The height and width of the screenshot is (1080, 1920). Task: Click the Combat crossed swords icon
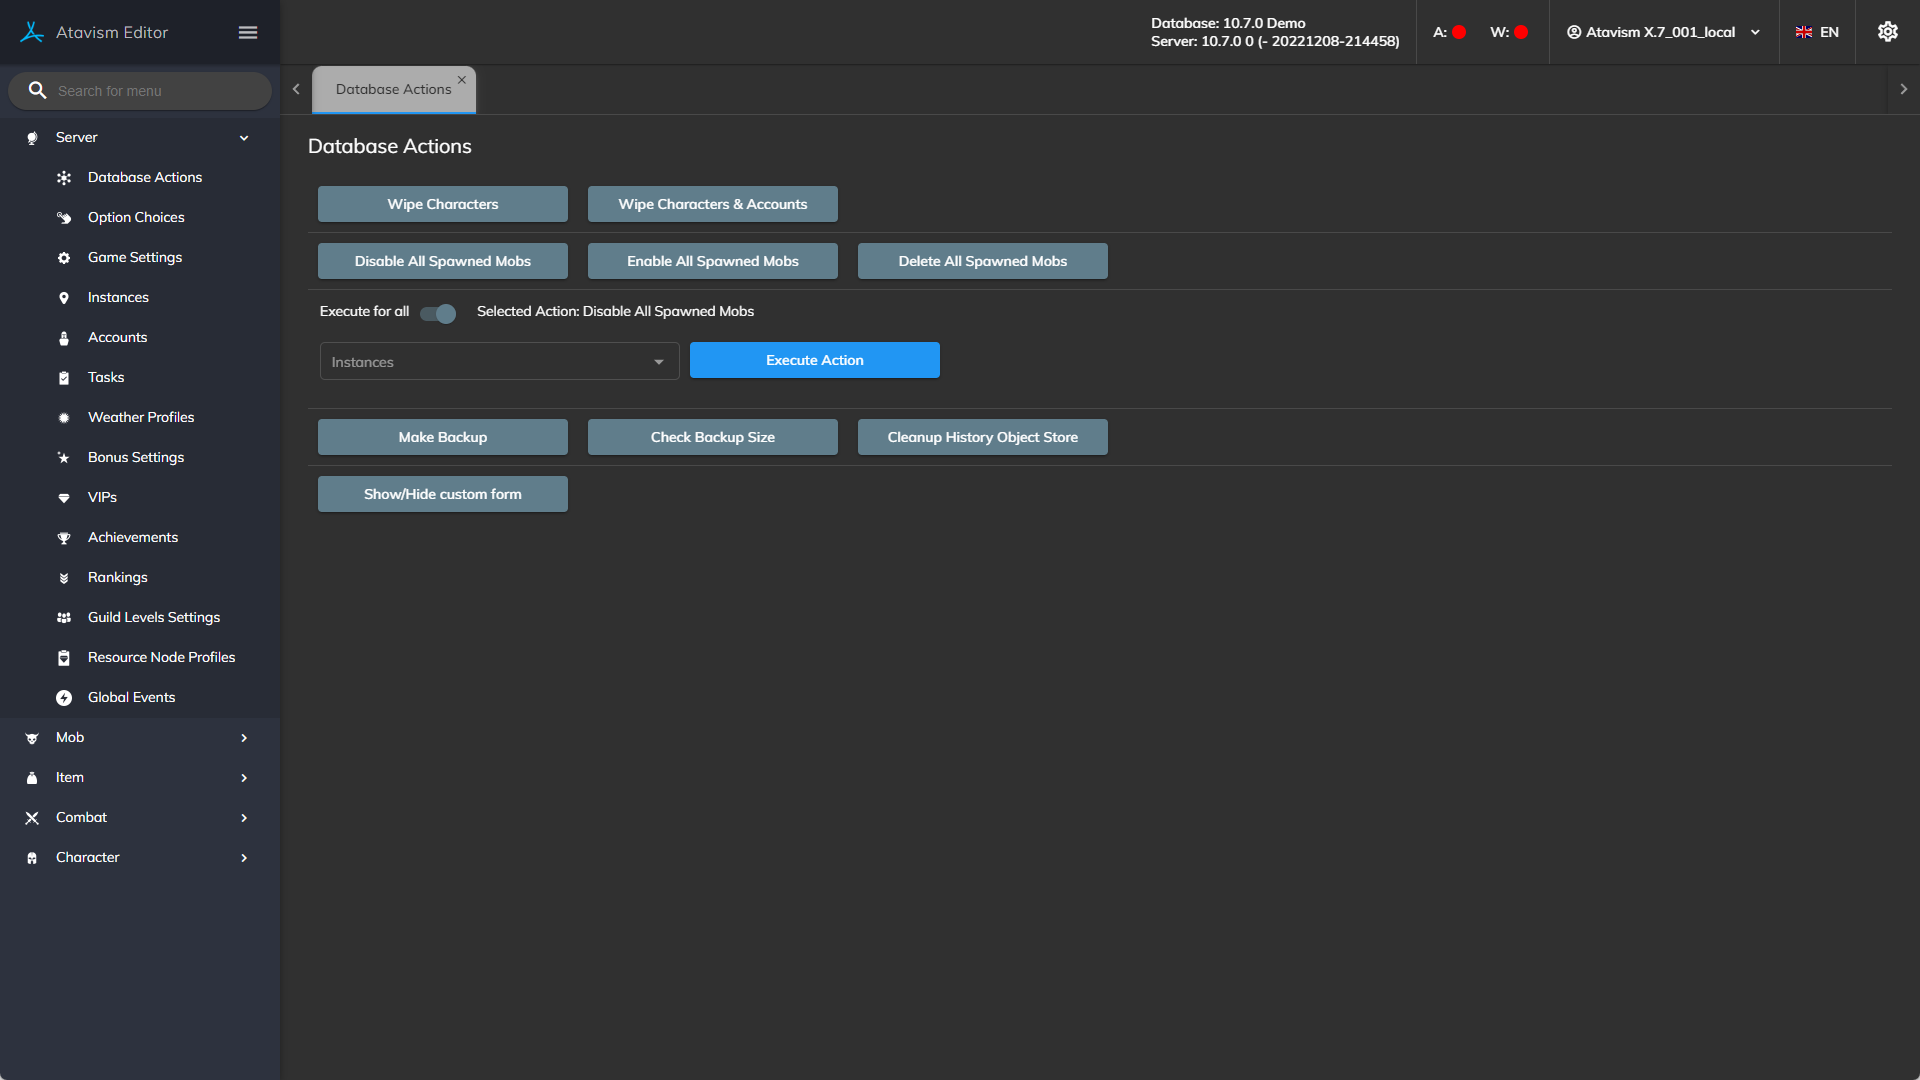pyautogui.click(x=32, y=818)
